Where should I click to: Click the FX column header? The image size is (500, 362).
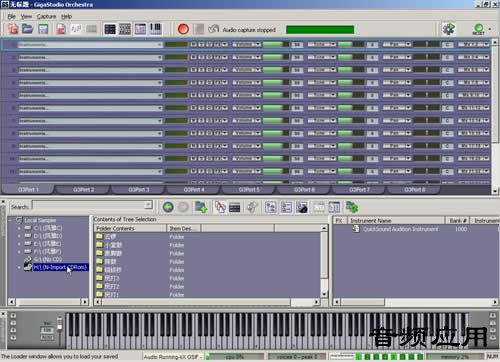[x=340, y=220]
